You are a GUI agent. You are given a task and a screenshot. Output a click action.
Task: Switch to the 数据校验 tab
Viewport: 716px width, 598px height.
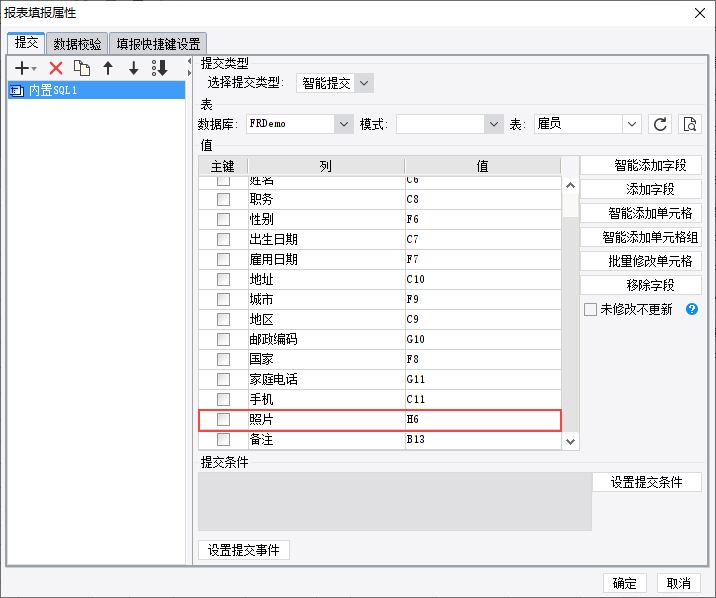coord(77,44)
